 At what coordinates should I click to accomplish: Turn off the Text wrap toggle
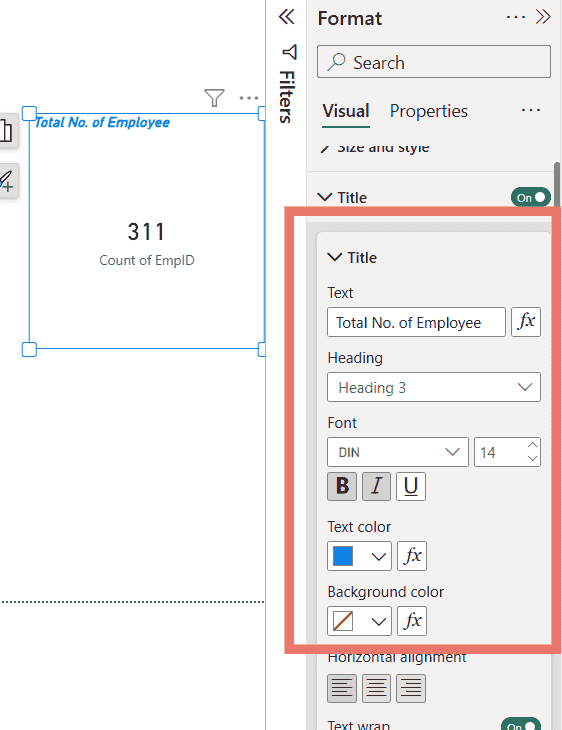point(521,724)
